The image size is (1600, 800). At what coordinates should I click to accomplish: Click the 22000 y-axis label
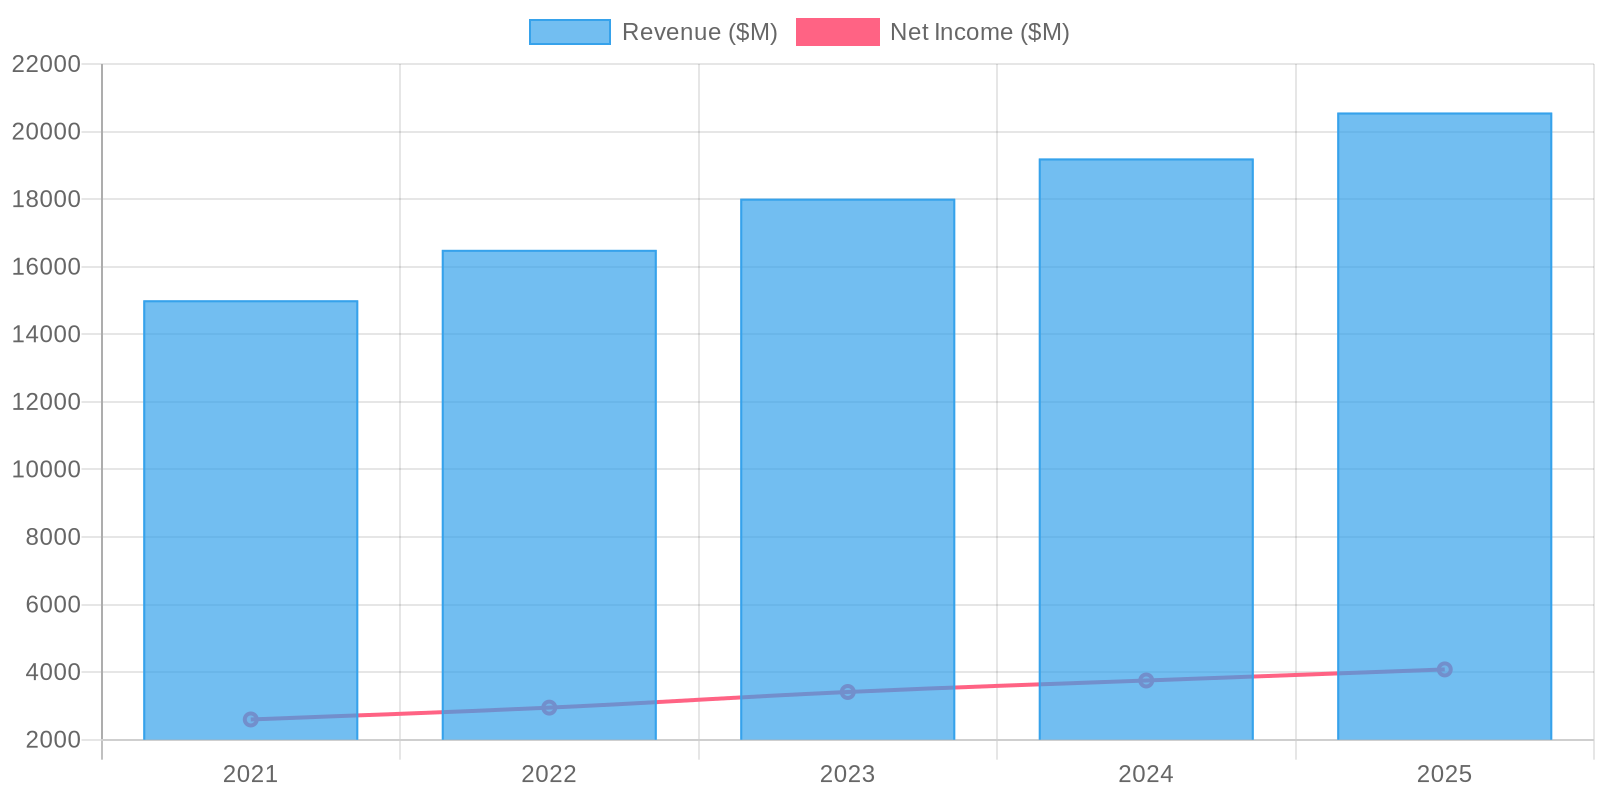(x=46, y=64)
